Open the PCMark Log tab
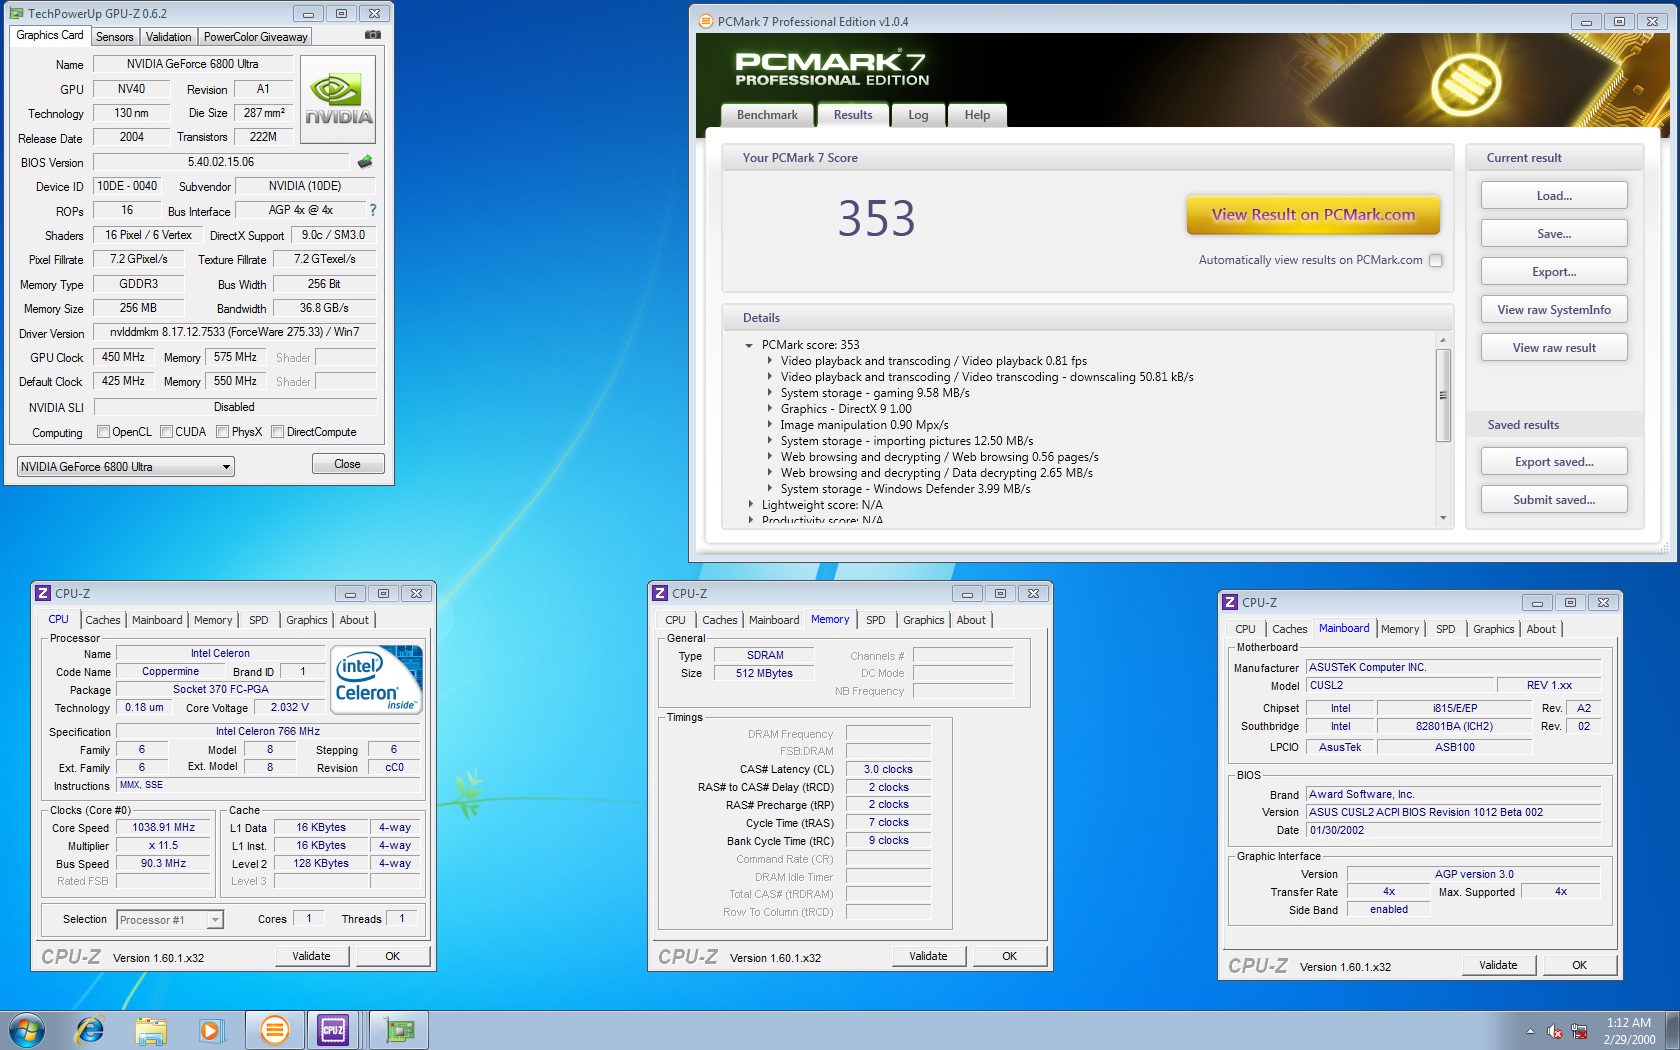This screenshot has width=1680, height=1050. click(x=918, y=115)
